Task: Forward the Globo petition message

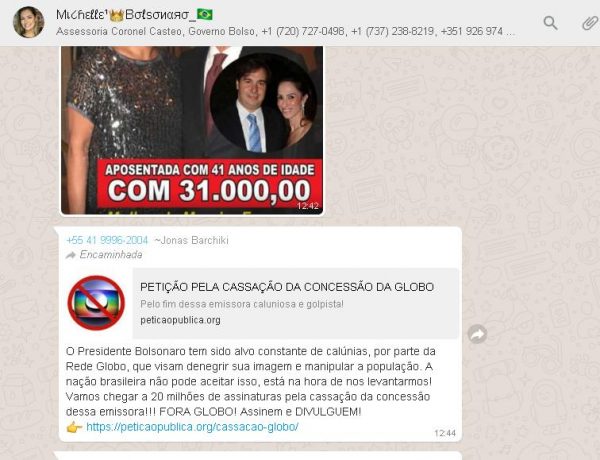Action: pos(478,334)
